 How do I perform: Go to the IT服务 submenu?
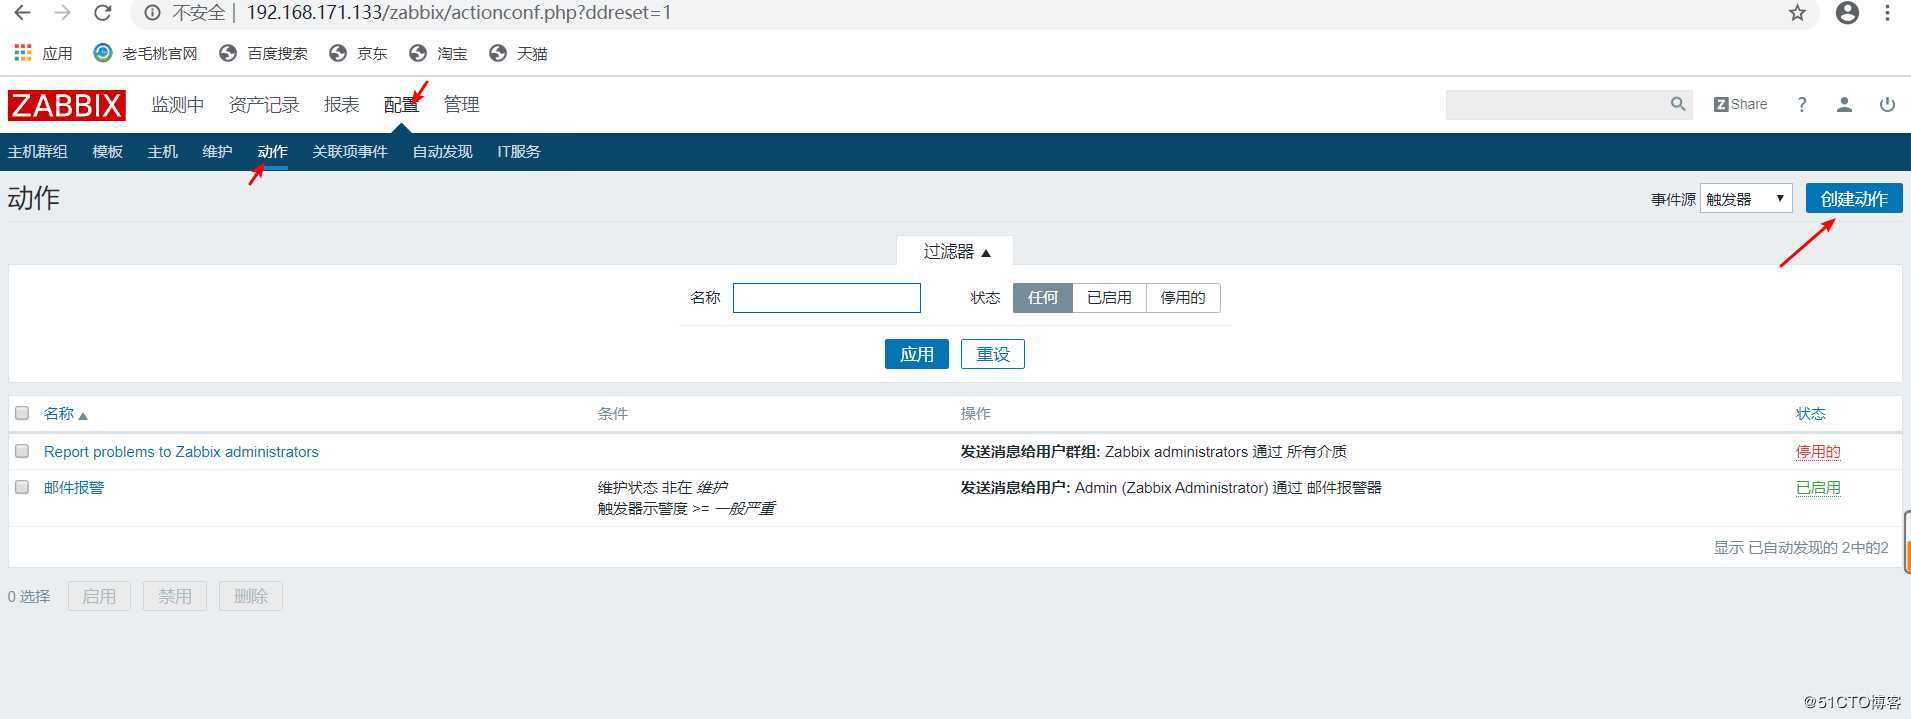[x=519, y=152]
